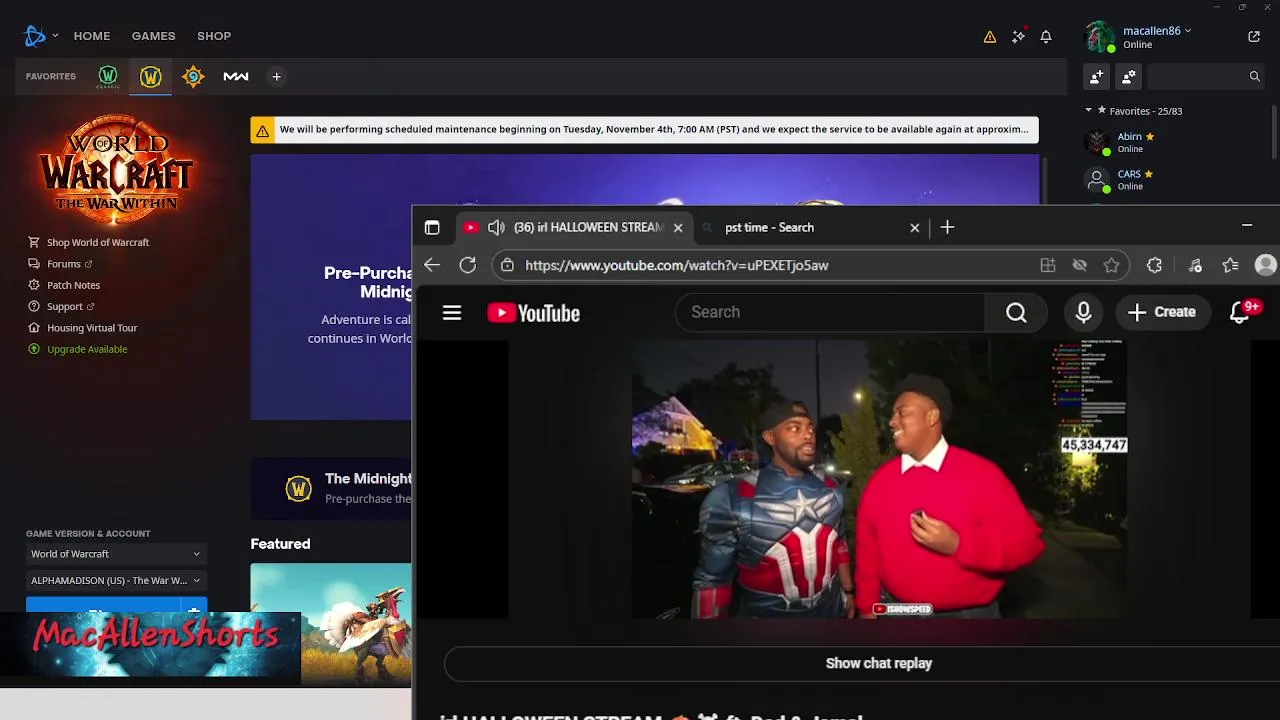Viewport: 1280px width, 720px height.
Task: Open Edge tab actions menu icon
Action: 432,228
